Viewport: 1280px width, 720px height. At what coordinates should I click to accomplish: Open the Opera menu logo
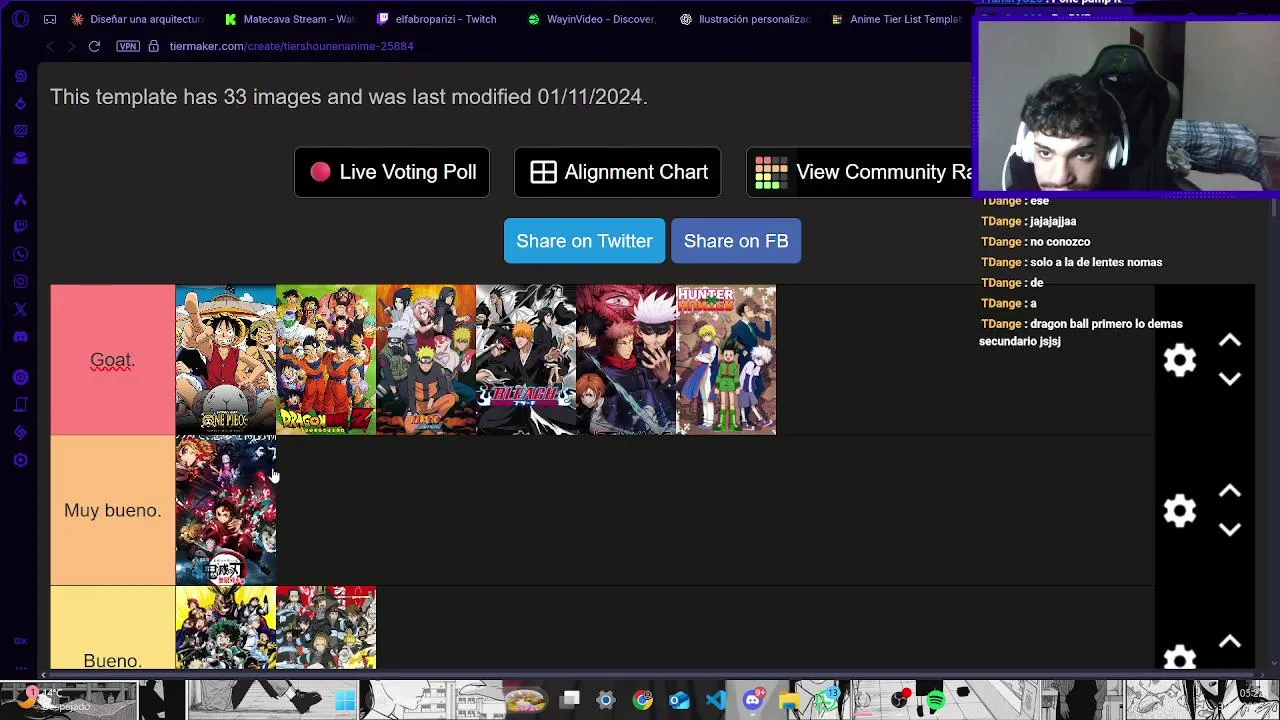(x=21, y=19)
